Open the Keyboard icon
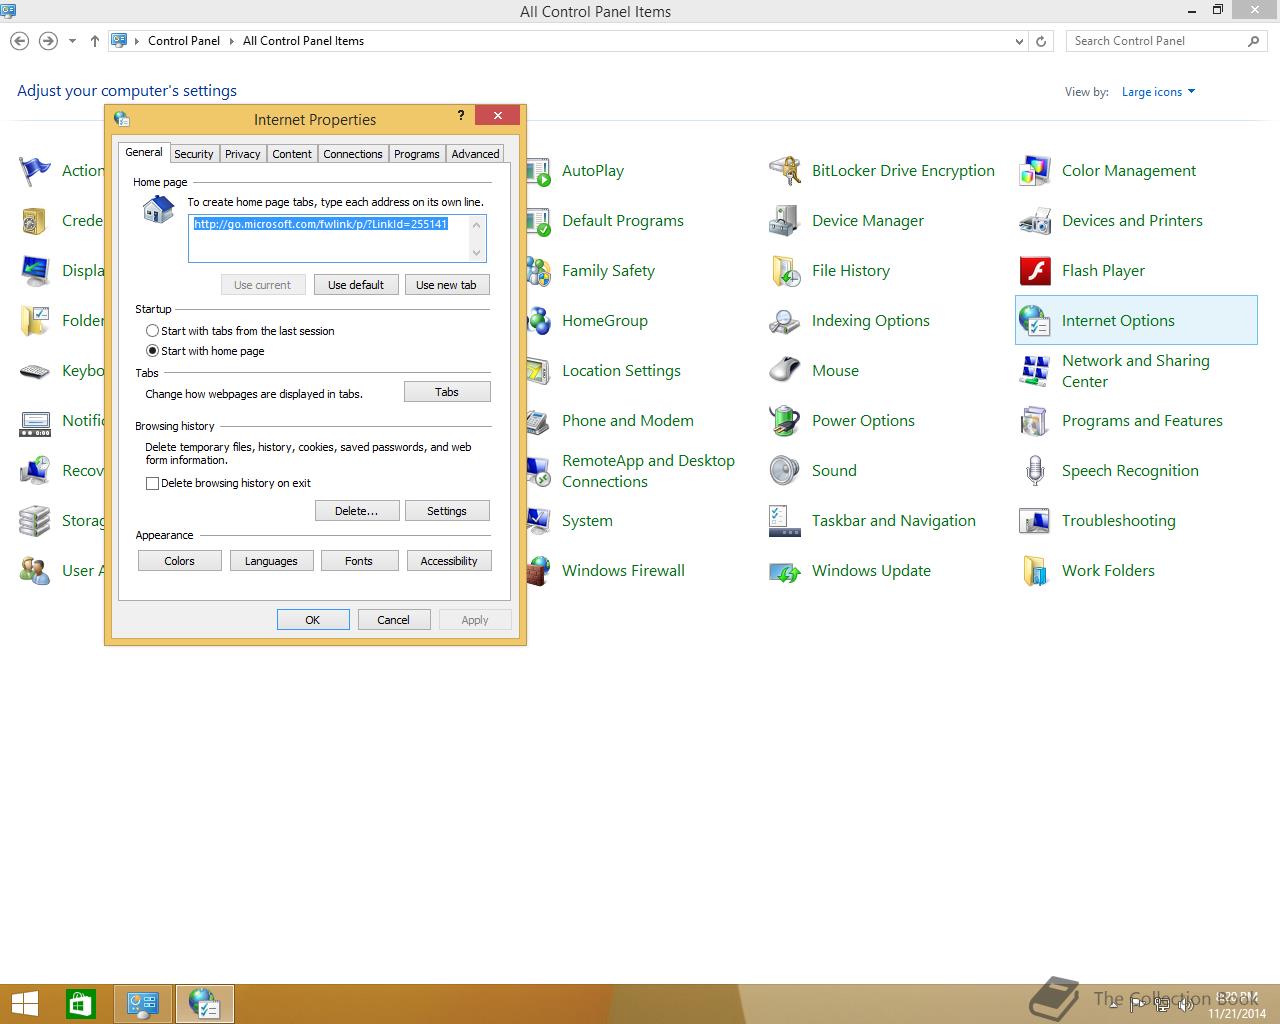Viewport: 1280px width, 1024px height. [34, 371]
